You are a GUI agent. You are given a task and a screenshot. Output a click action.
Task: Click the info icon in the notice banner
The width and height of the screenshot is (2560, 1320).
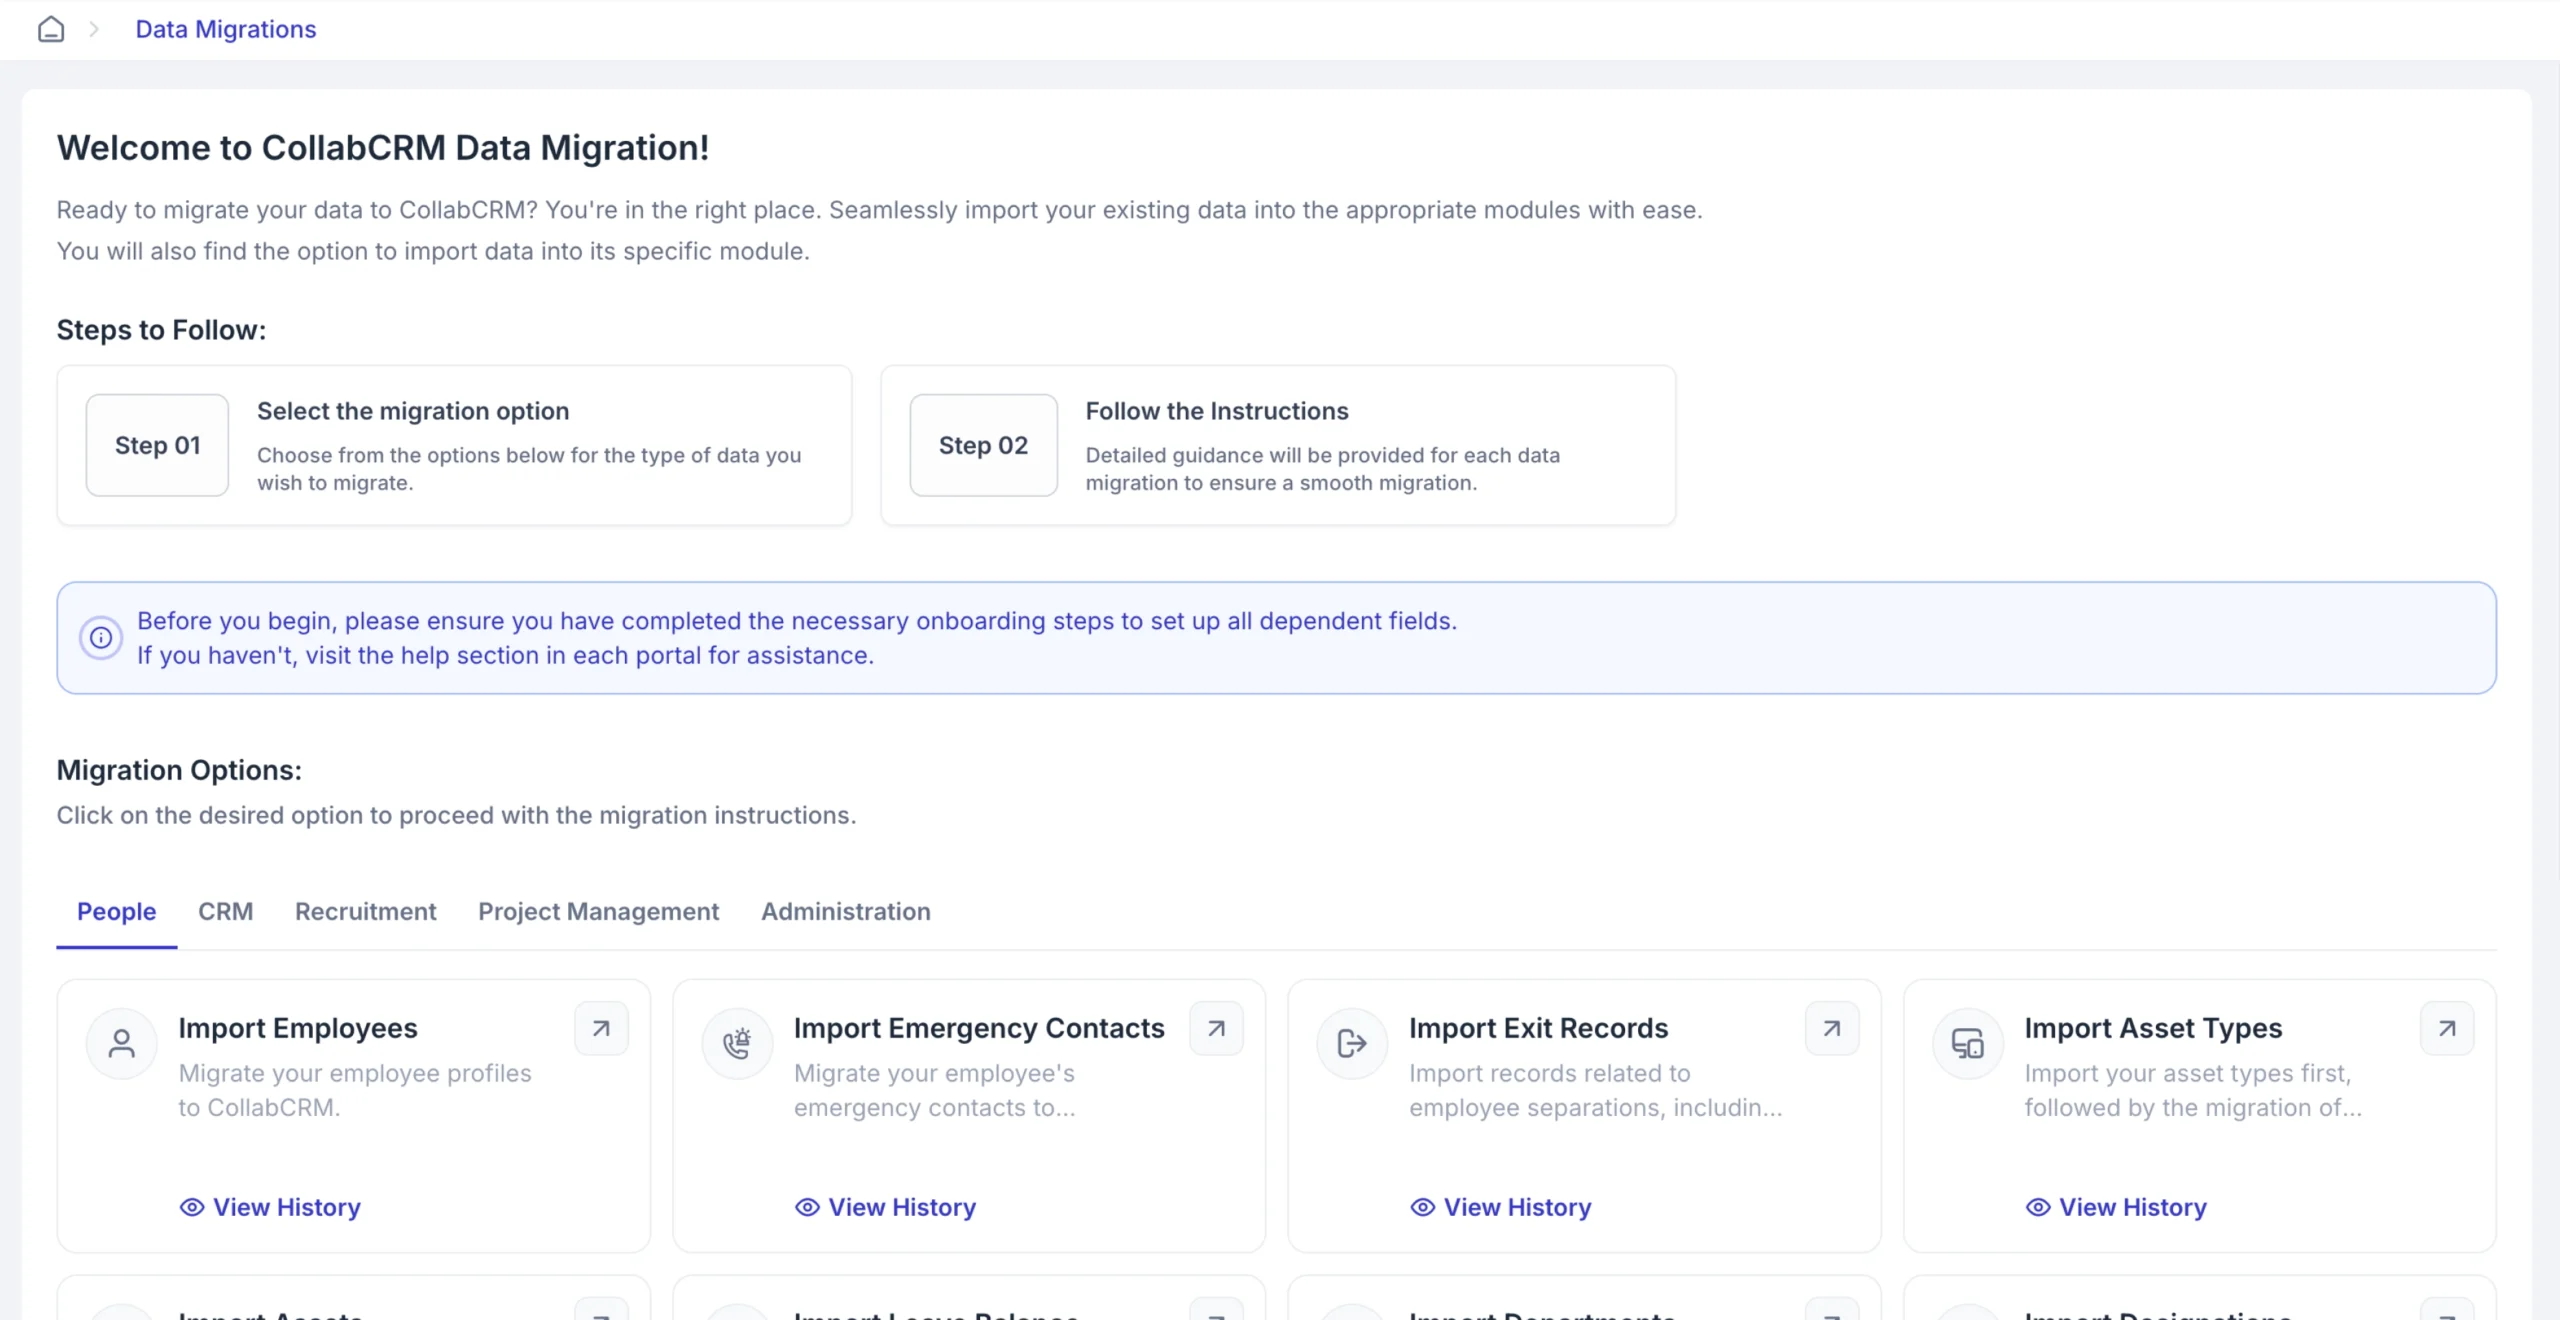(101, 638)
